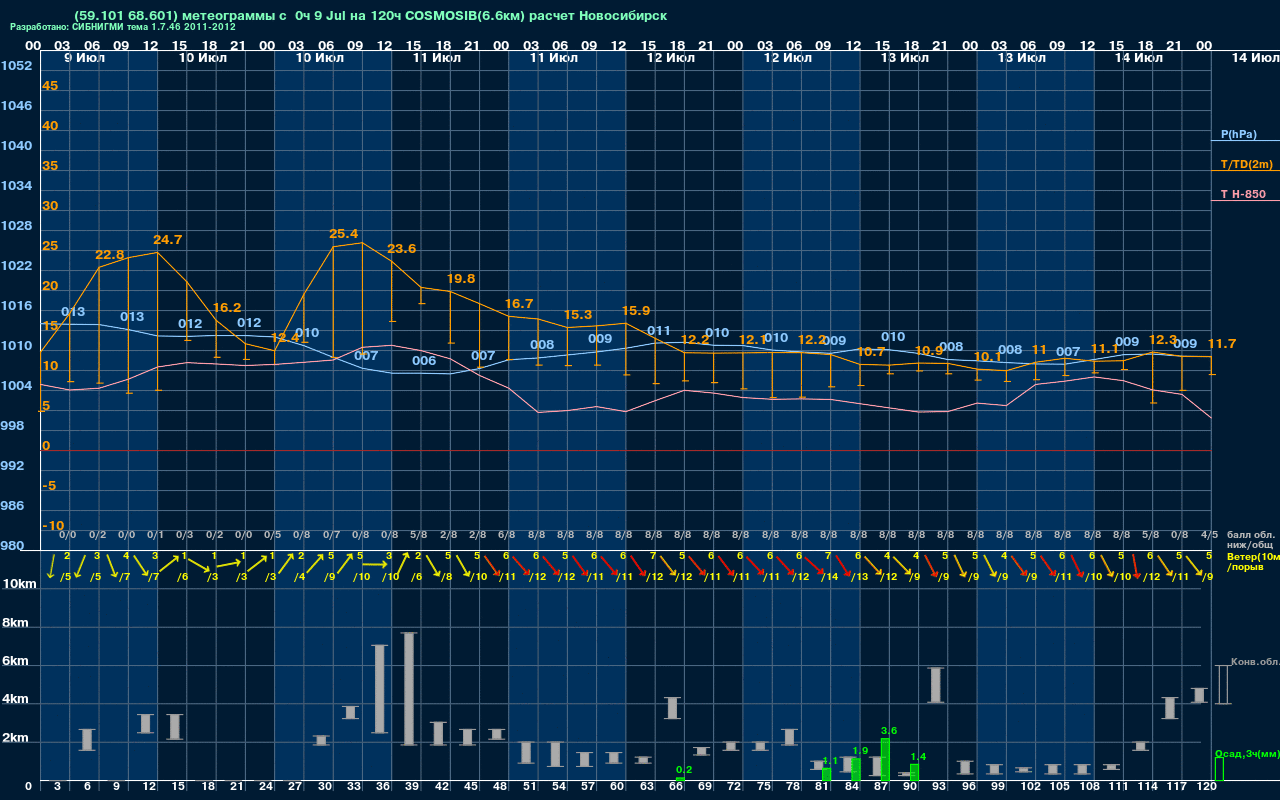The height and width of the screenshot is (800, 1280).
Task: Click the 10km altitude axis label
Action: click(x=19, y=583)
